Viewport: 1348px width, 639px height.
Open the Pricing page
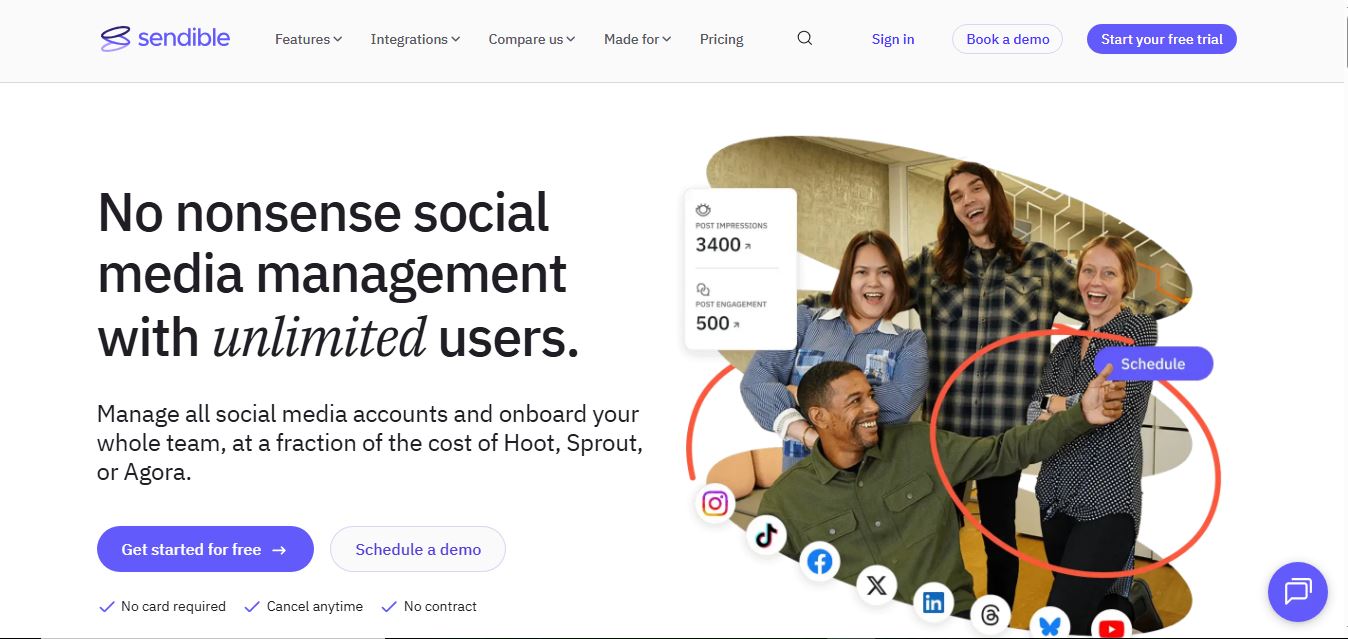722,39
